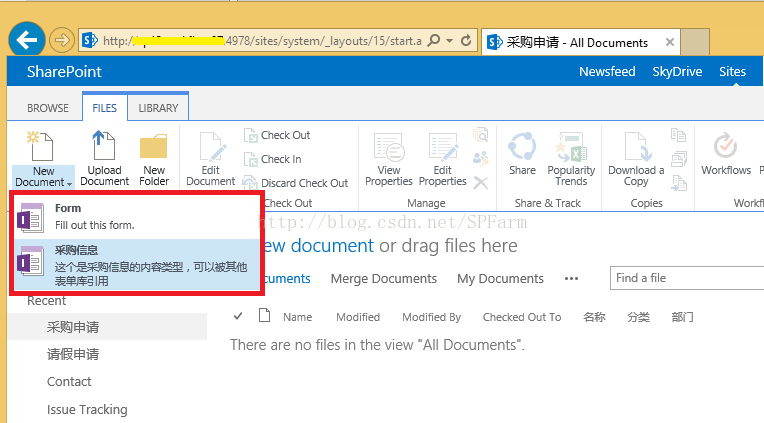Viewport: 764px width, 423px height.
Task: Open SkyDrive in the top bar
Action: pos(677,72)
